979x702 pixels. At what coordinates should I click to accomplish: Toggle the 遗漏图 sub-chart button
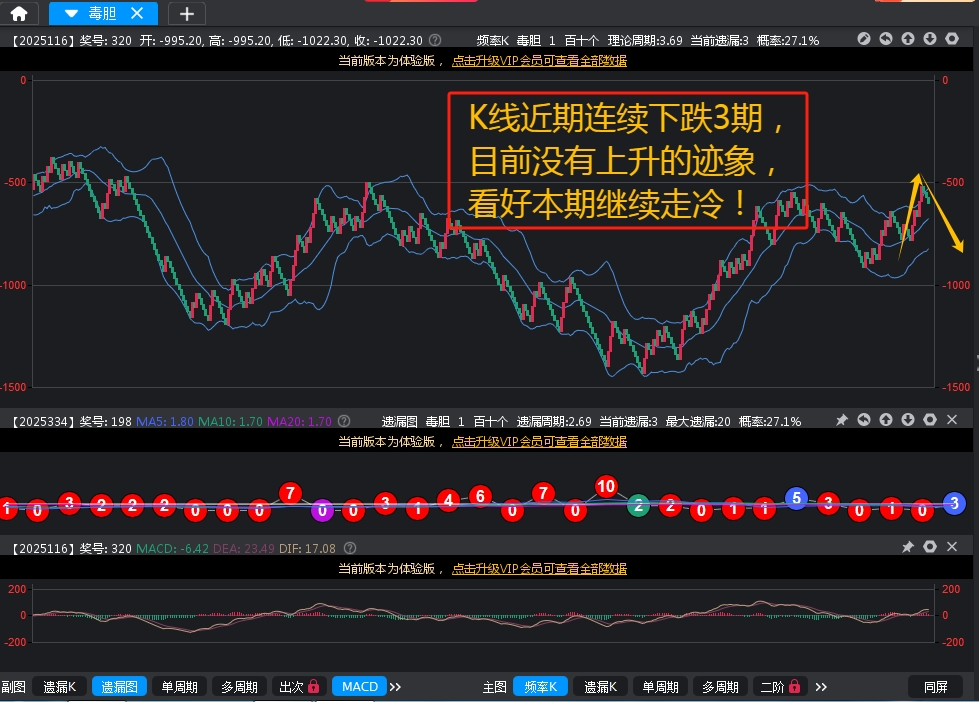pyautogui.click(x=119, y=686)
